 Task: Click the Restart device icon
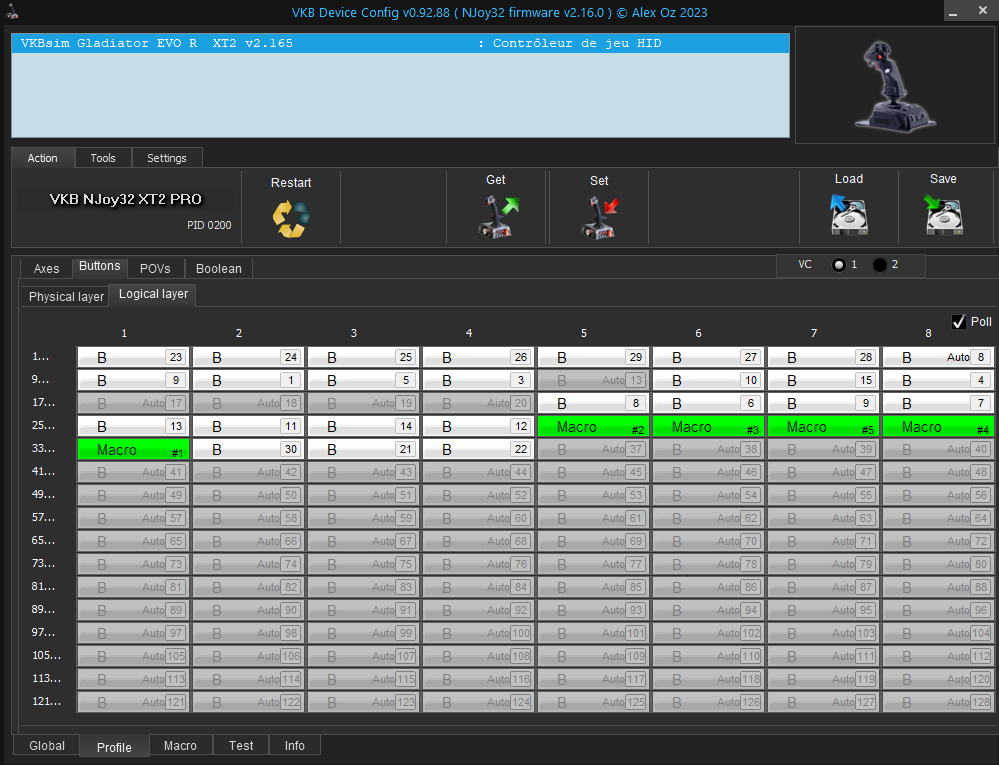[291, 219]
